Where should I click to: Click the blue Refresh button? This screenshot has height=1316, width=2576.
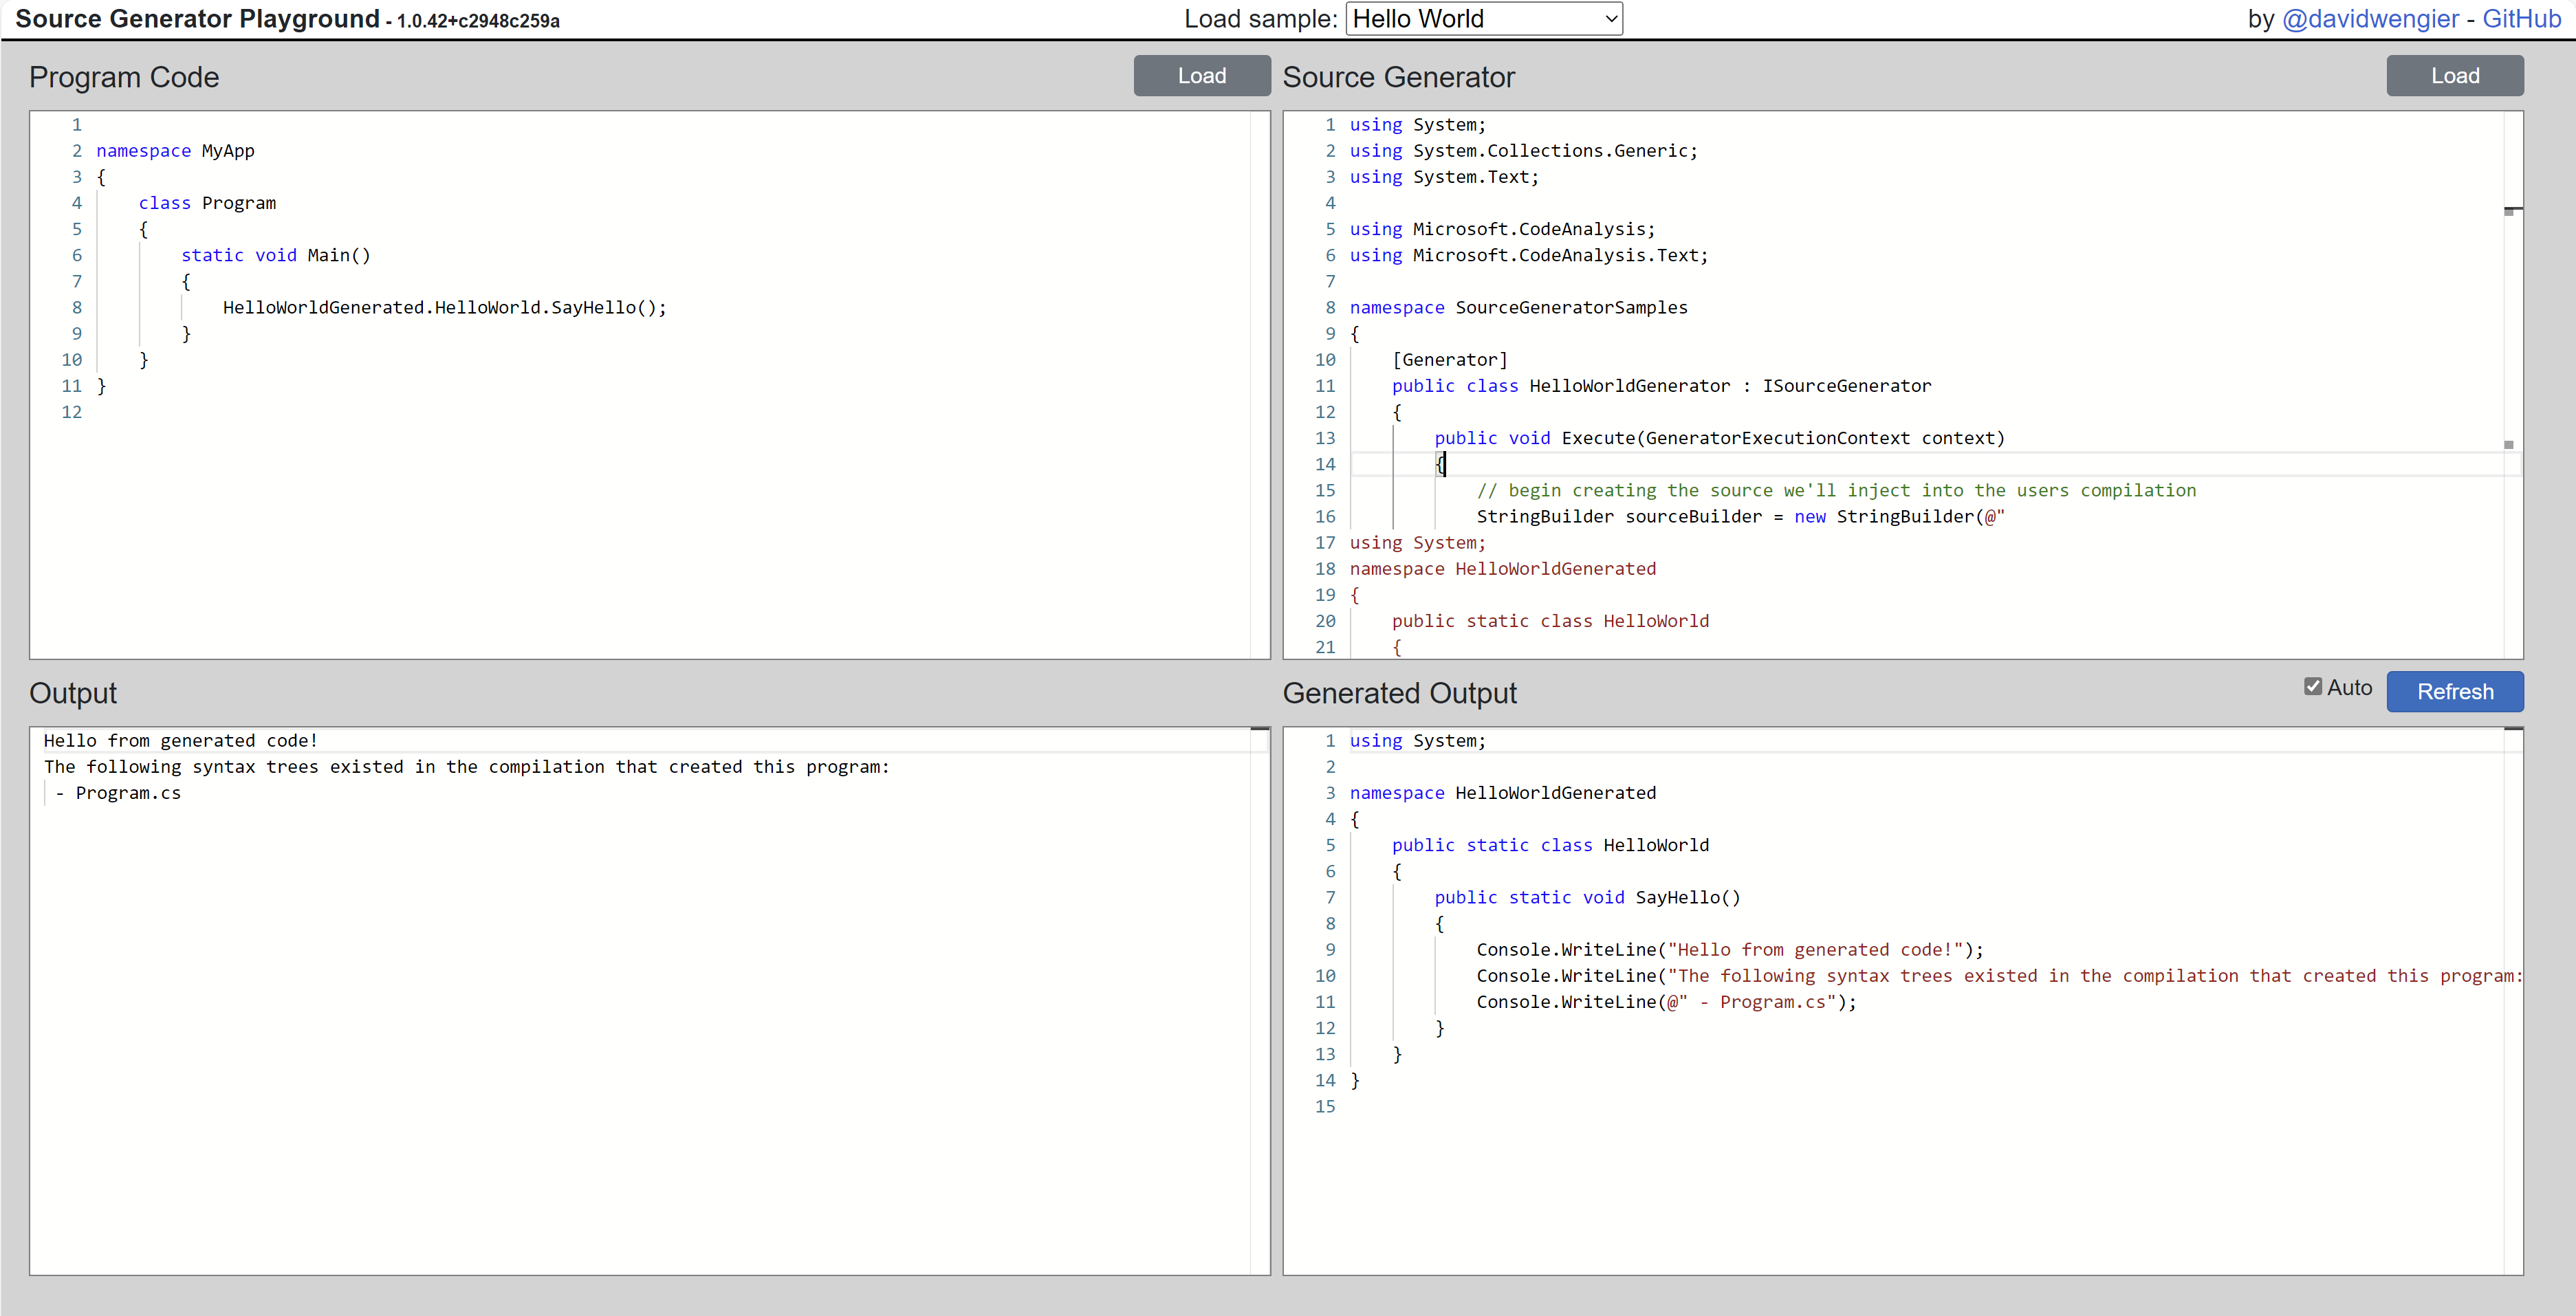(2454, 691)
